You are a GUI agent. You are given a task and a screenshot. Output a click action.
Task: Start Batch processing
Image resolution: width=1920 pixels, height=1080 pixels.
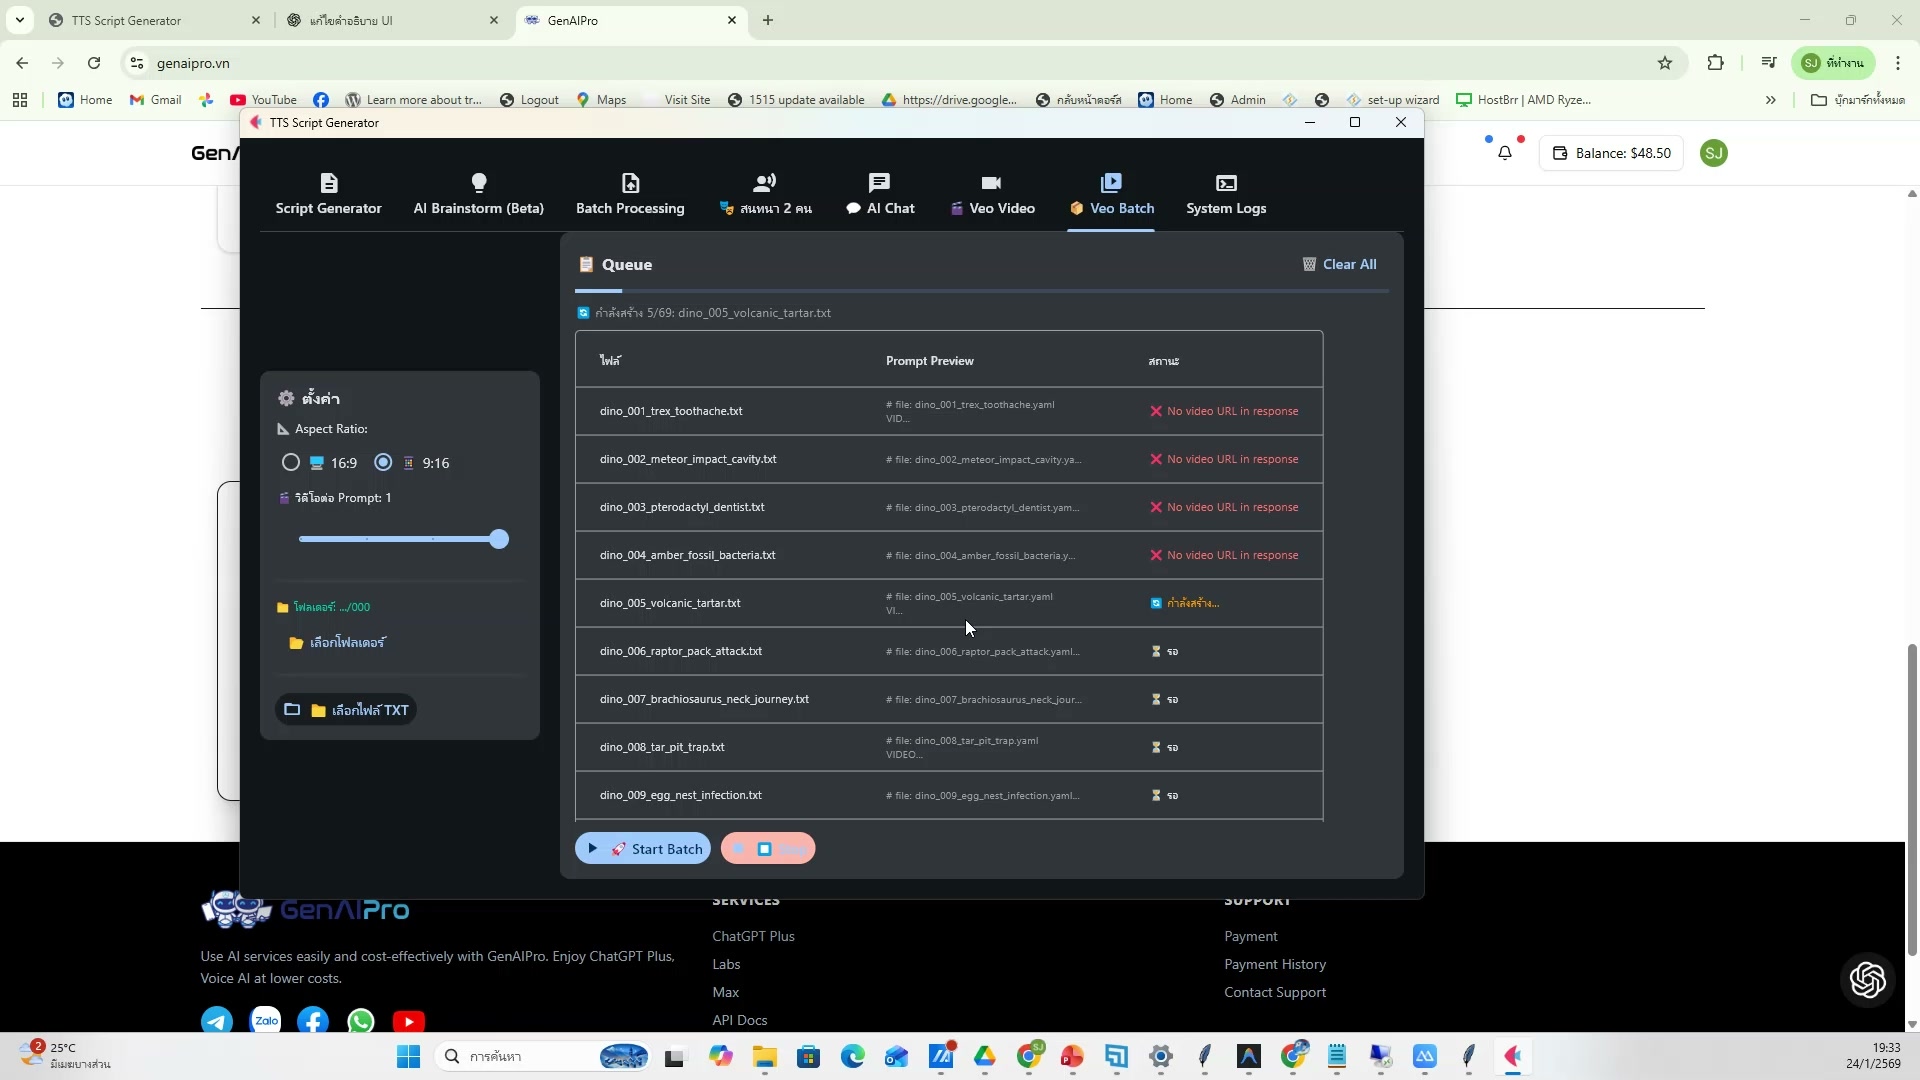(x=643, y=849)
